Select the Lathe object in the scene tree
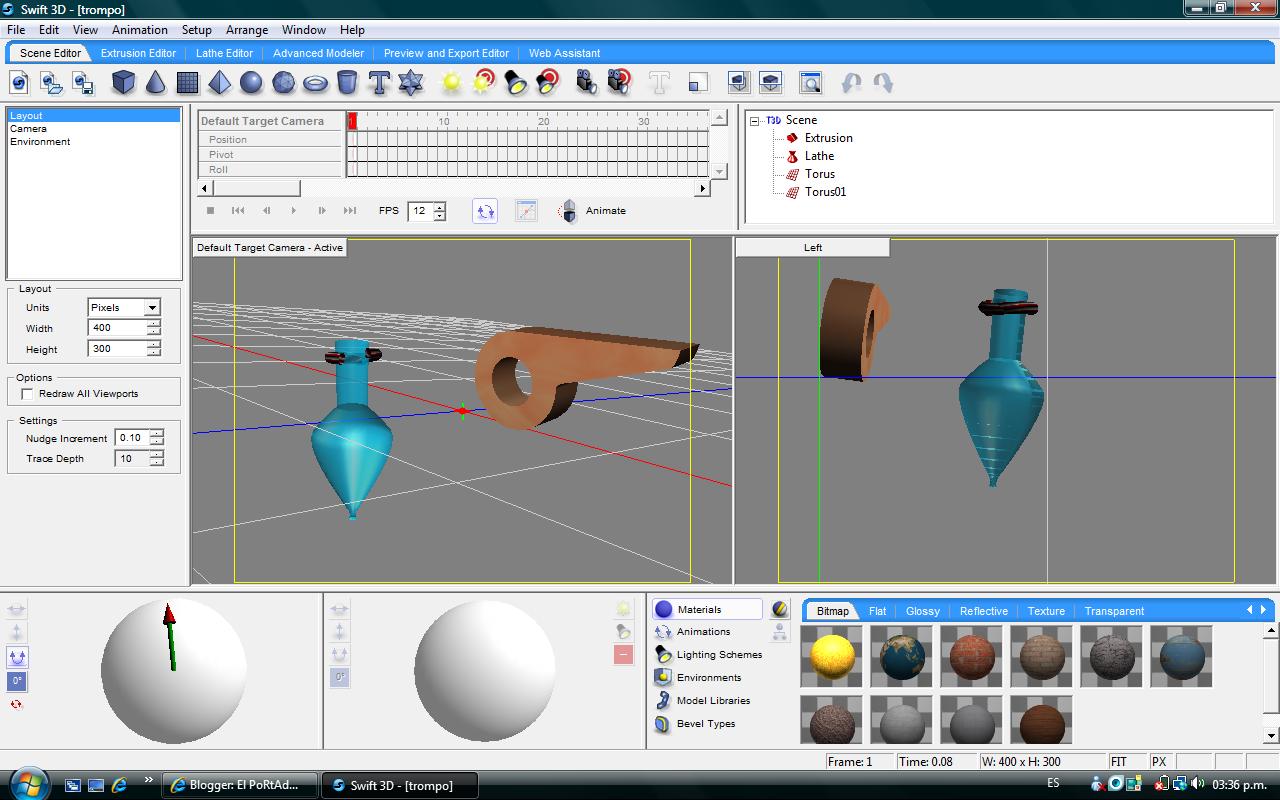The height and width of the screenshot is (800, 1280). (820, 156)
